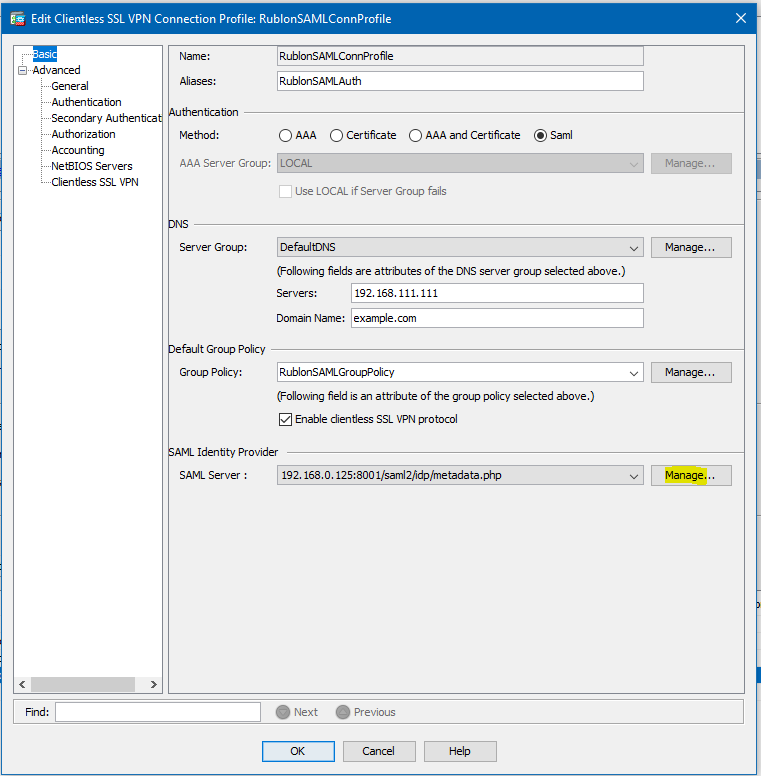
Task: Expand the SAML Server dropdown list
Action: (634, 476)
